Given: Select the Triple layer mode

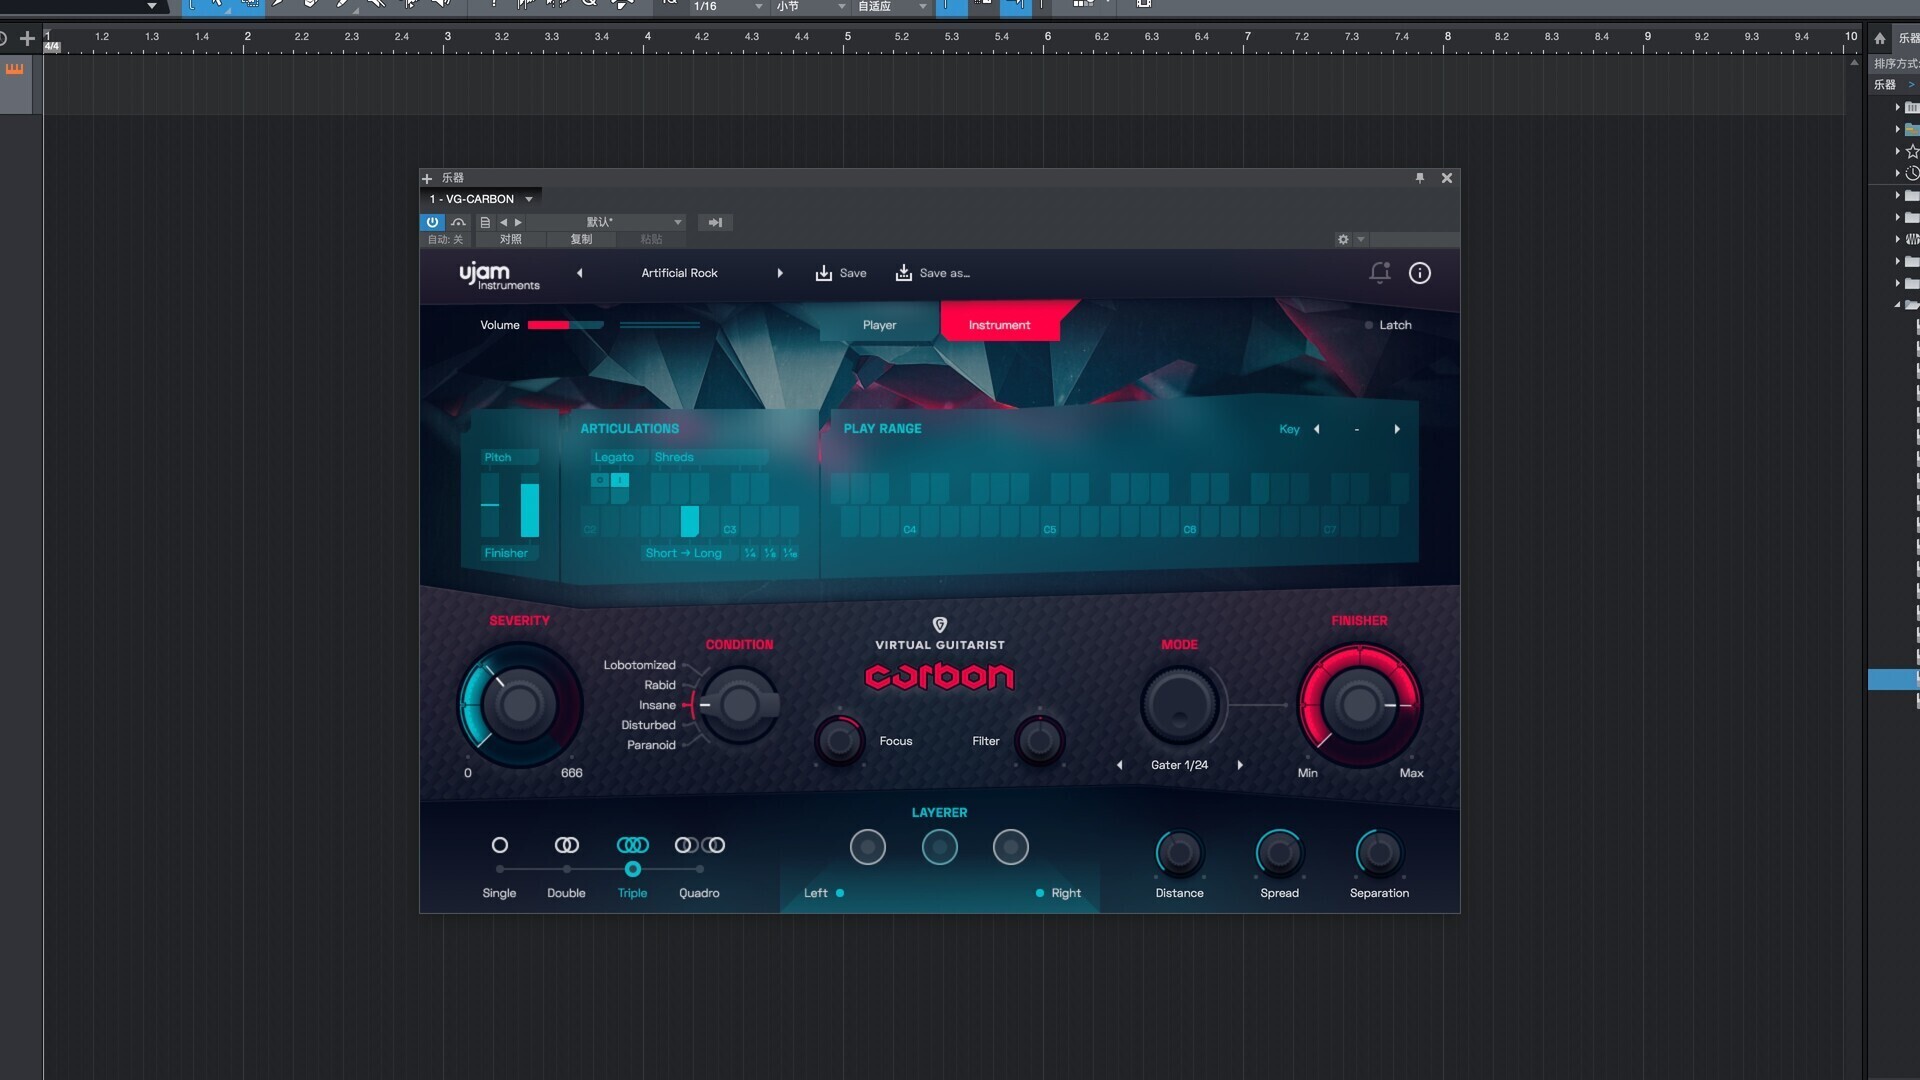Looking at the screenshot, I should [x=633, y=868].
